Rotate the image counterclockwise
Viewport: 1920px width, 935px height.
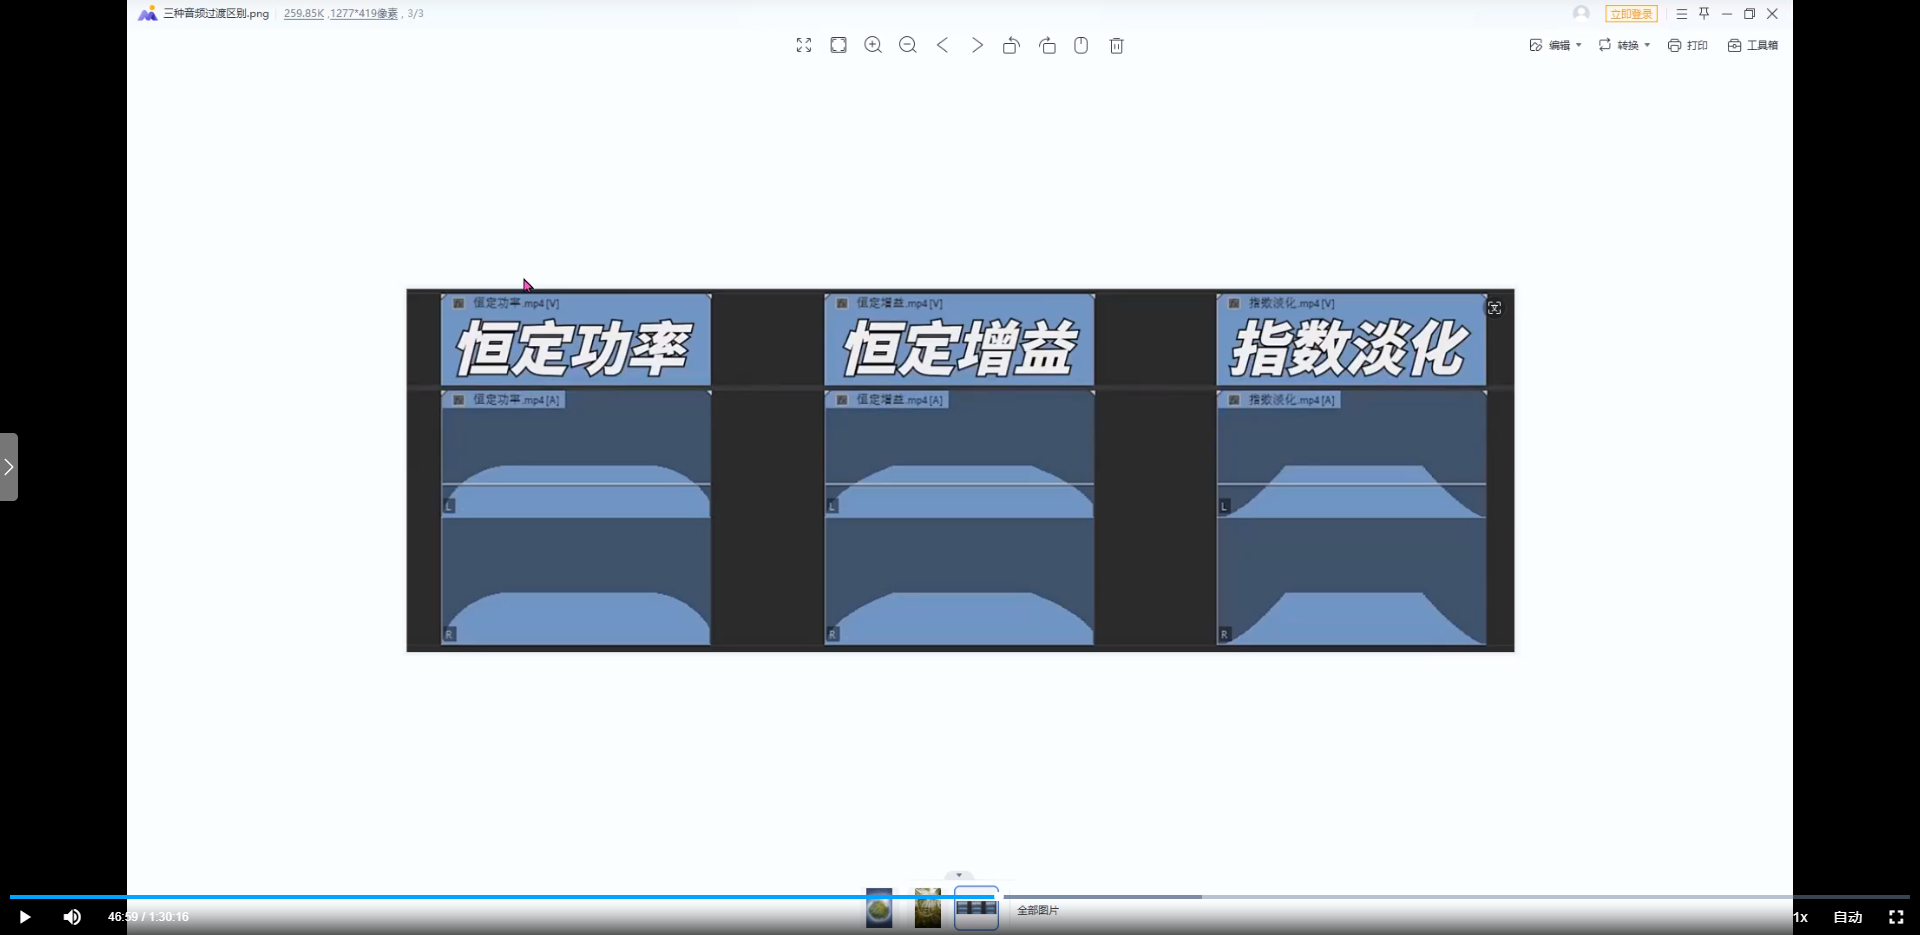click(x=1011, y=45)
